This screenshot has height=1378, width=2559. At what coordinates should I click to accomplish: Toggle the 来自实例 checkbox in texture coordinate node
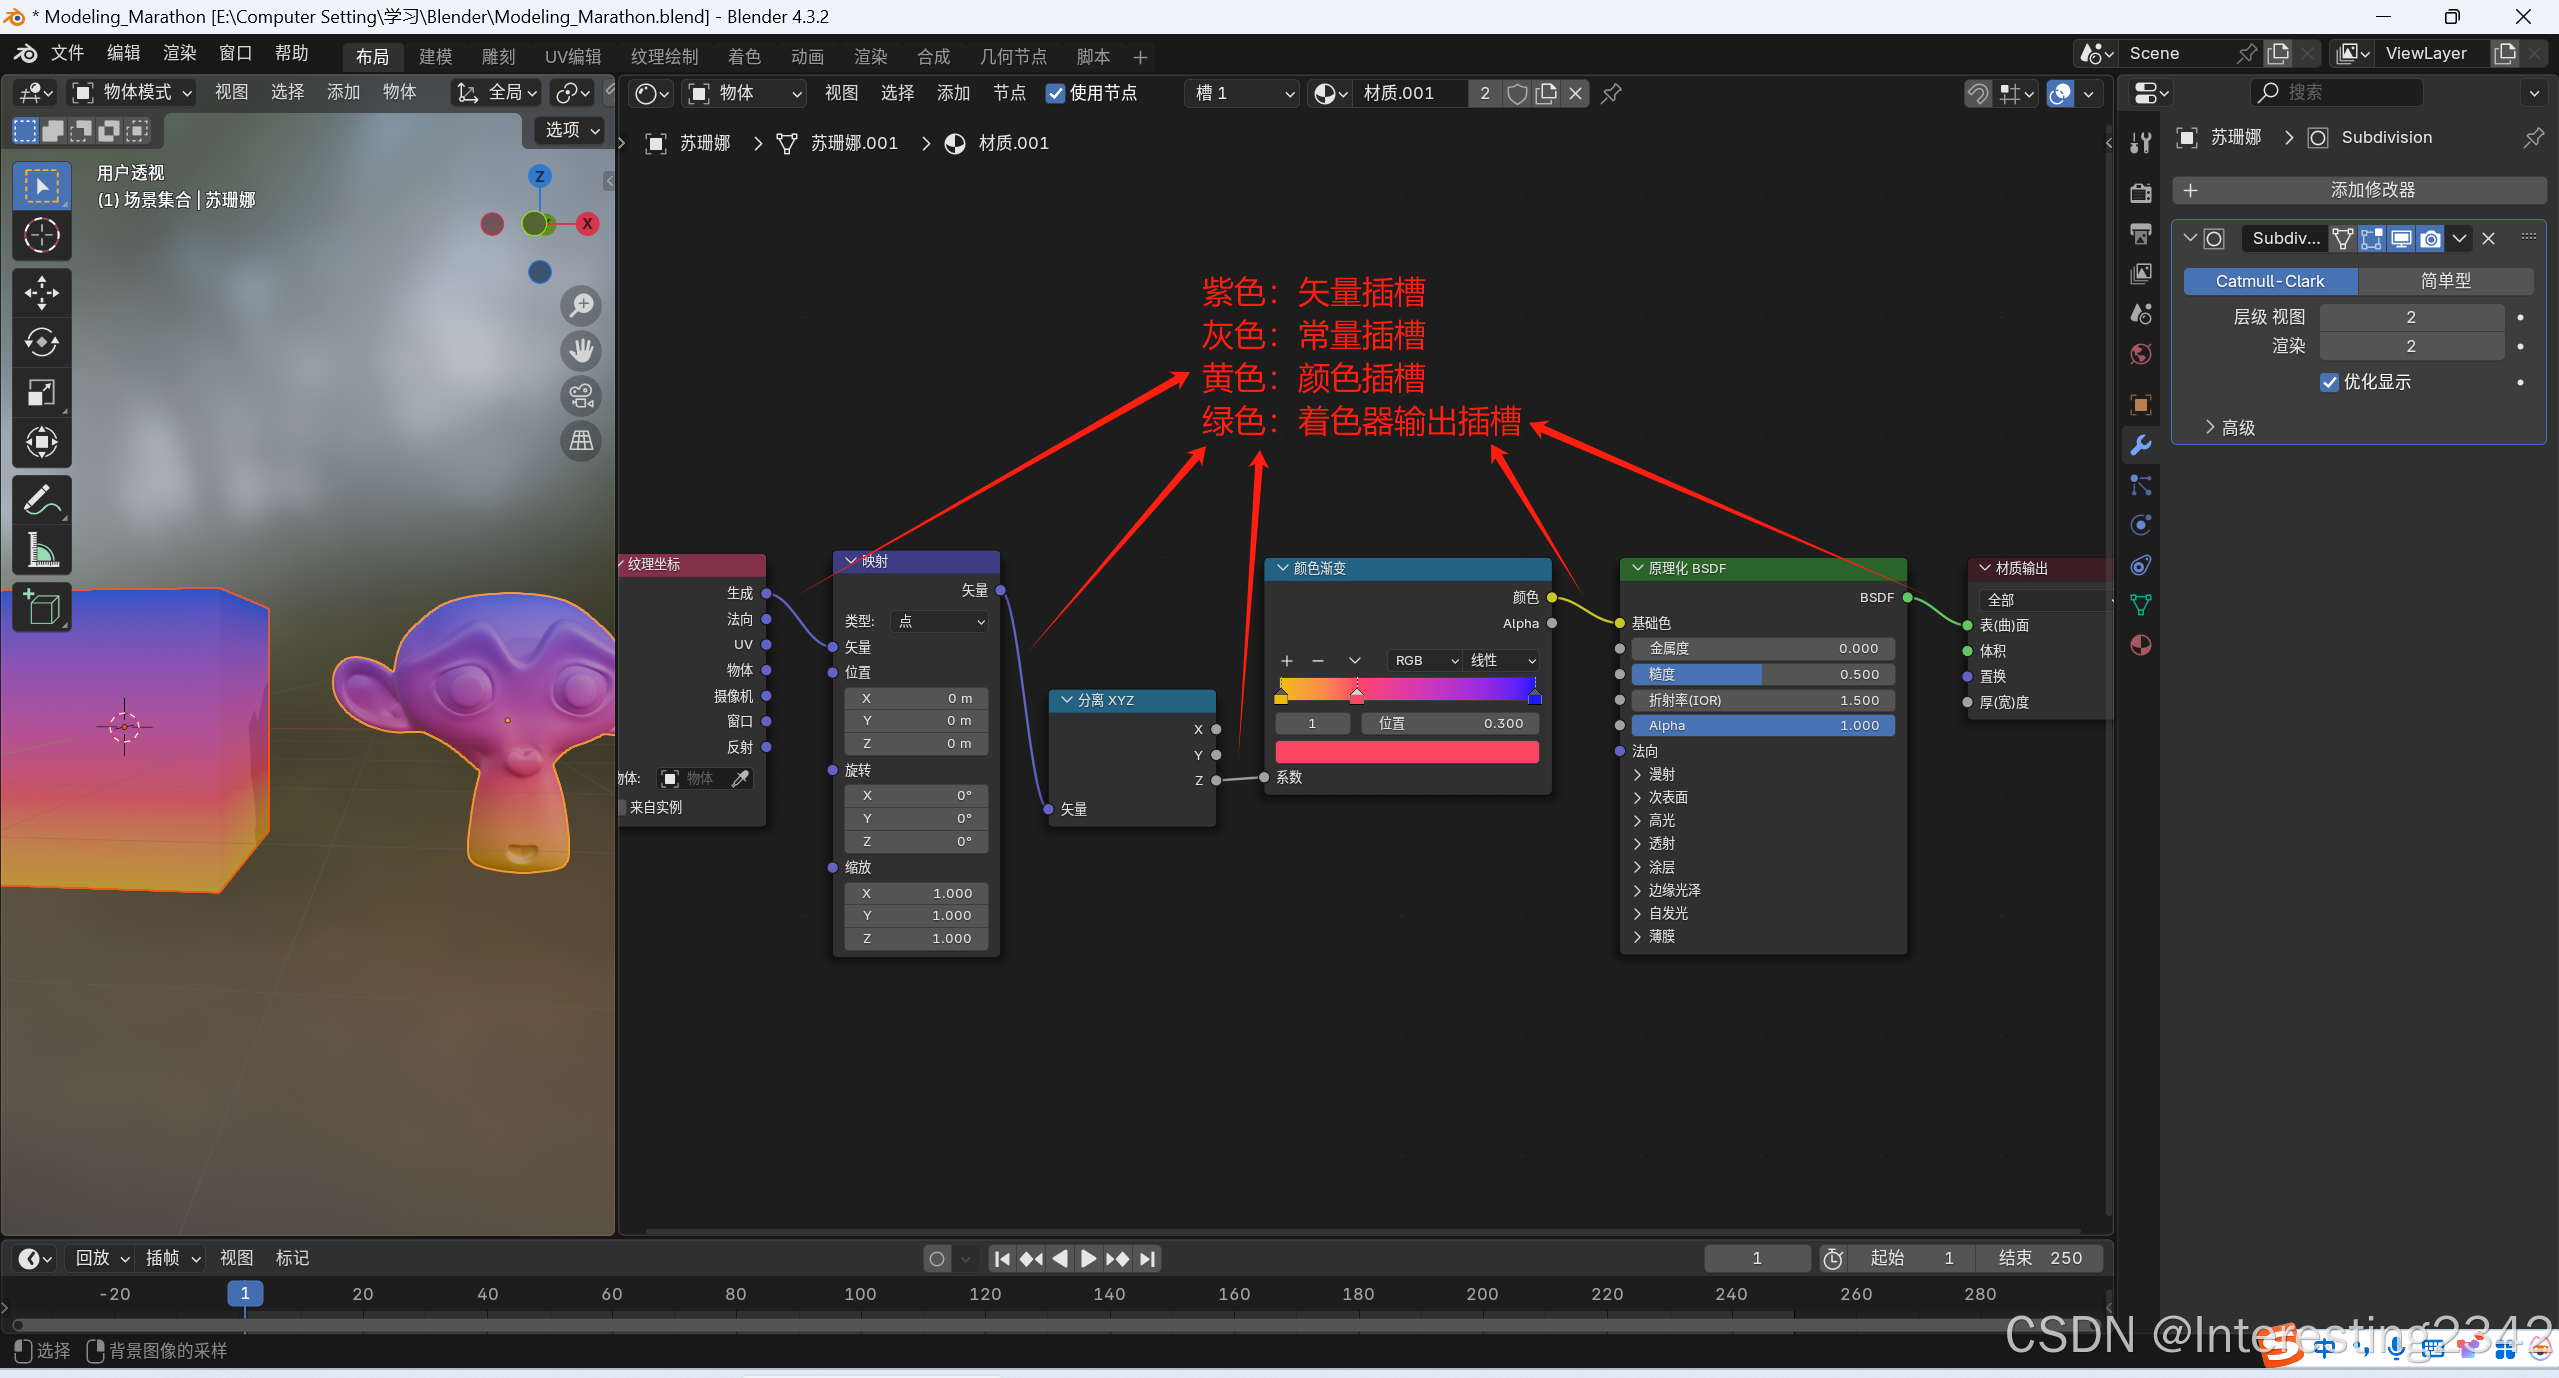tap(623, 807)
